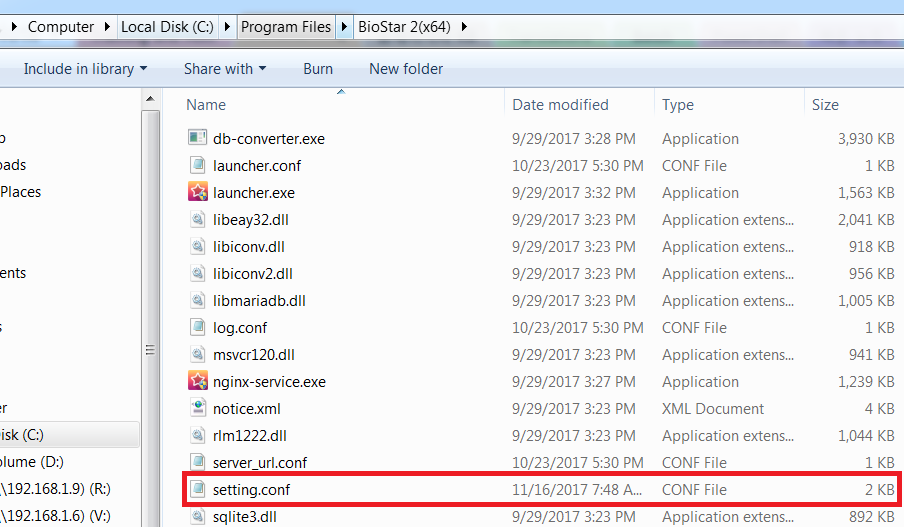Click the nginx-service.exe star icon

(x=197, y=381)
